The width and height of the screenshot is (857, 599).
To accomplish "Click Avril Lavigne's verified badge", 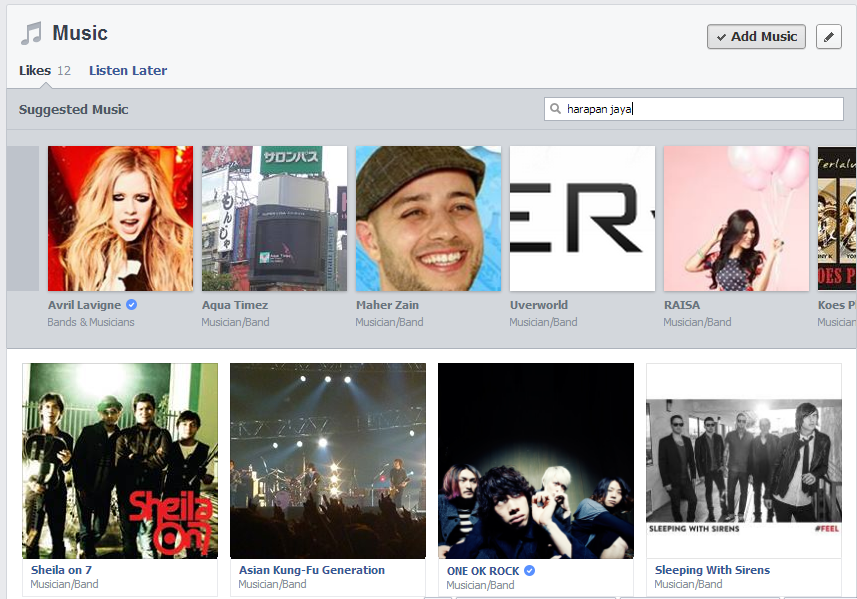I will click(x=132, y=305).
